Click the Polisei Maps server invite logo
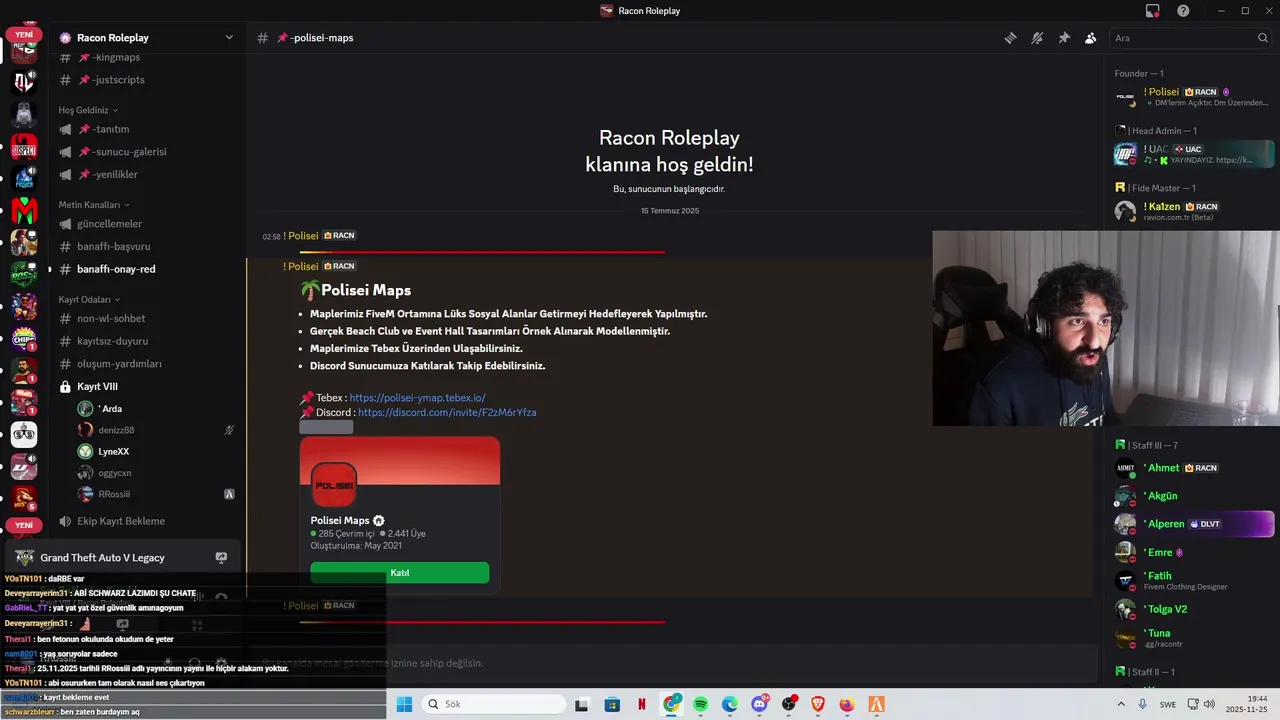This screenshot has height=720, width=1280. tap(334, 485)
